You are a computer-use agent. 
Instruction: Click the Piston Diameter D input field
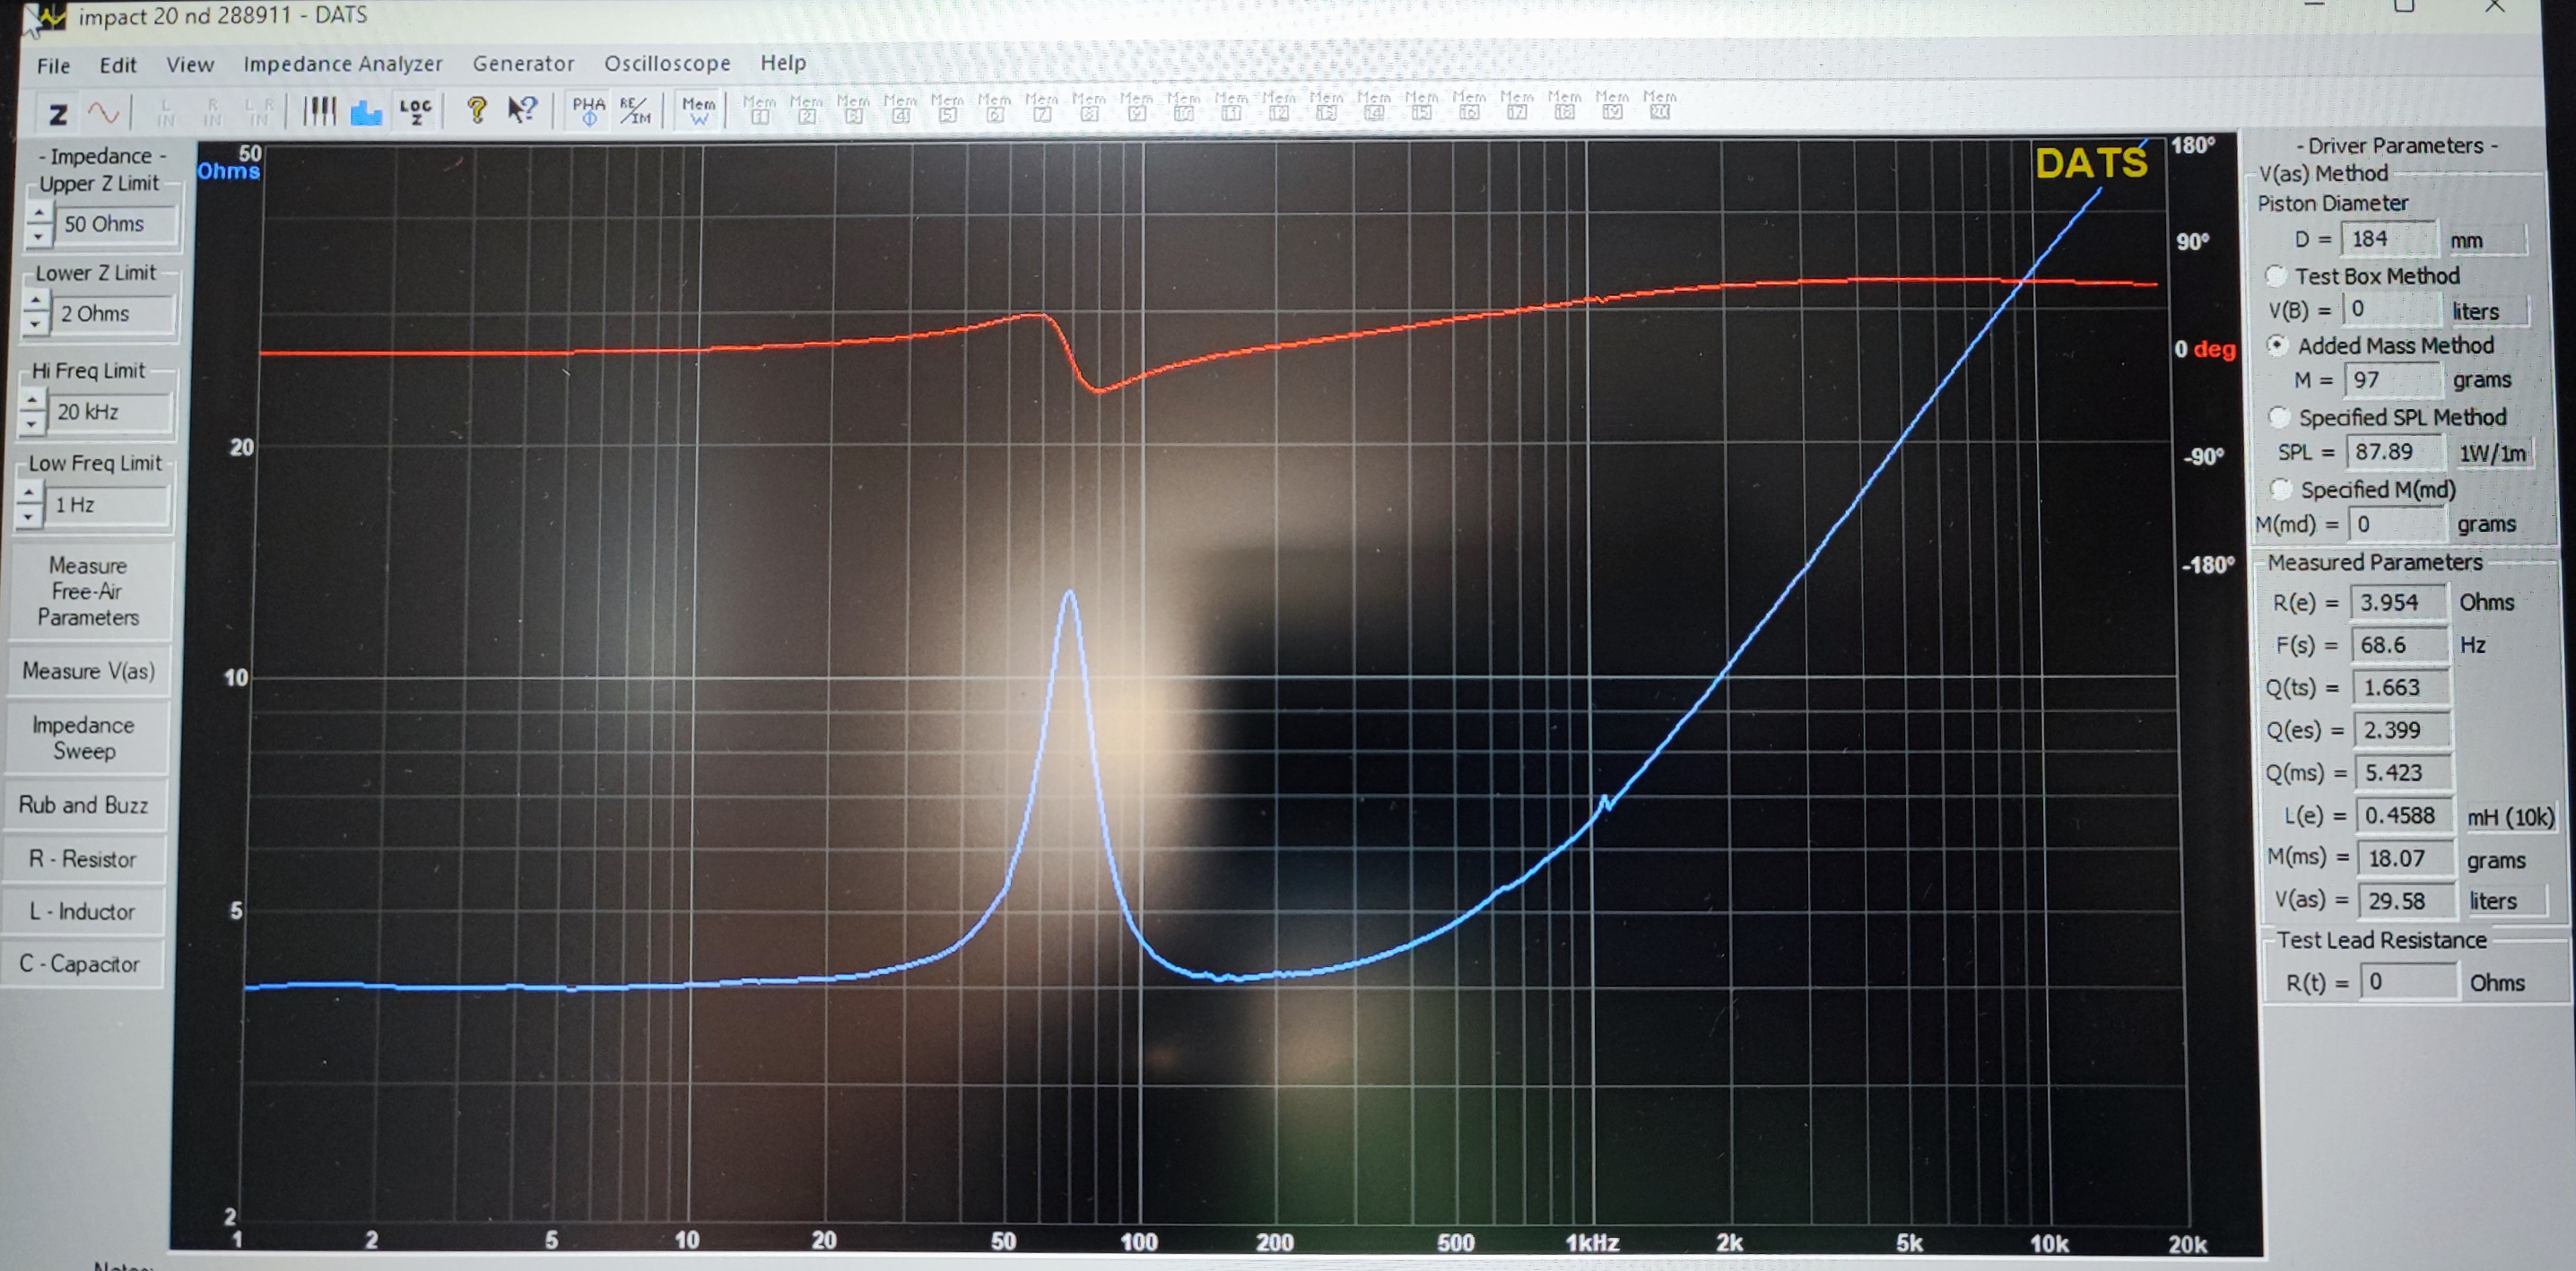[x=2389, y=239]
